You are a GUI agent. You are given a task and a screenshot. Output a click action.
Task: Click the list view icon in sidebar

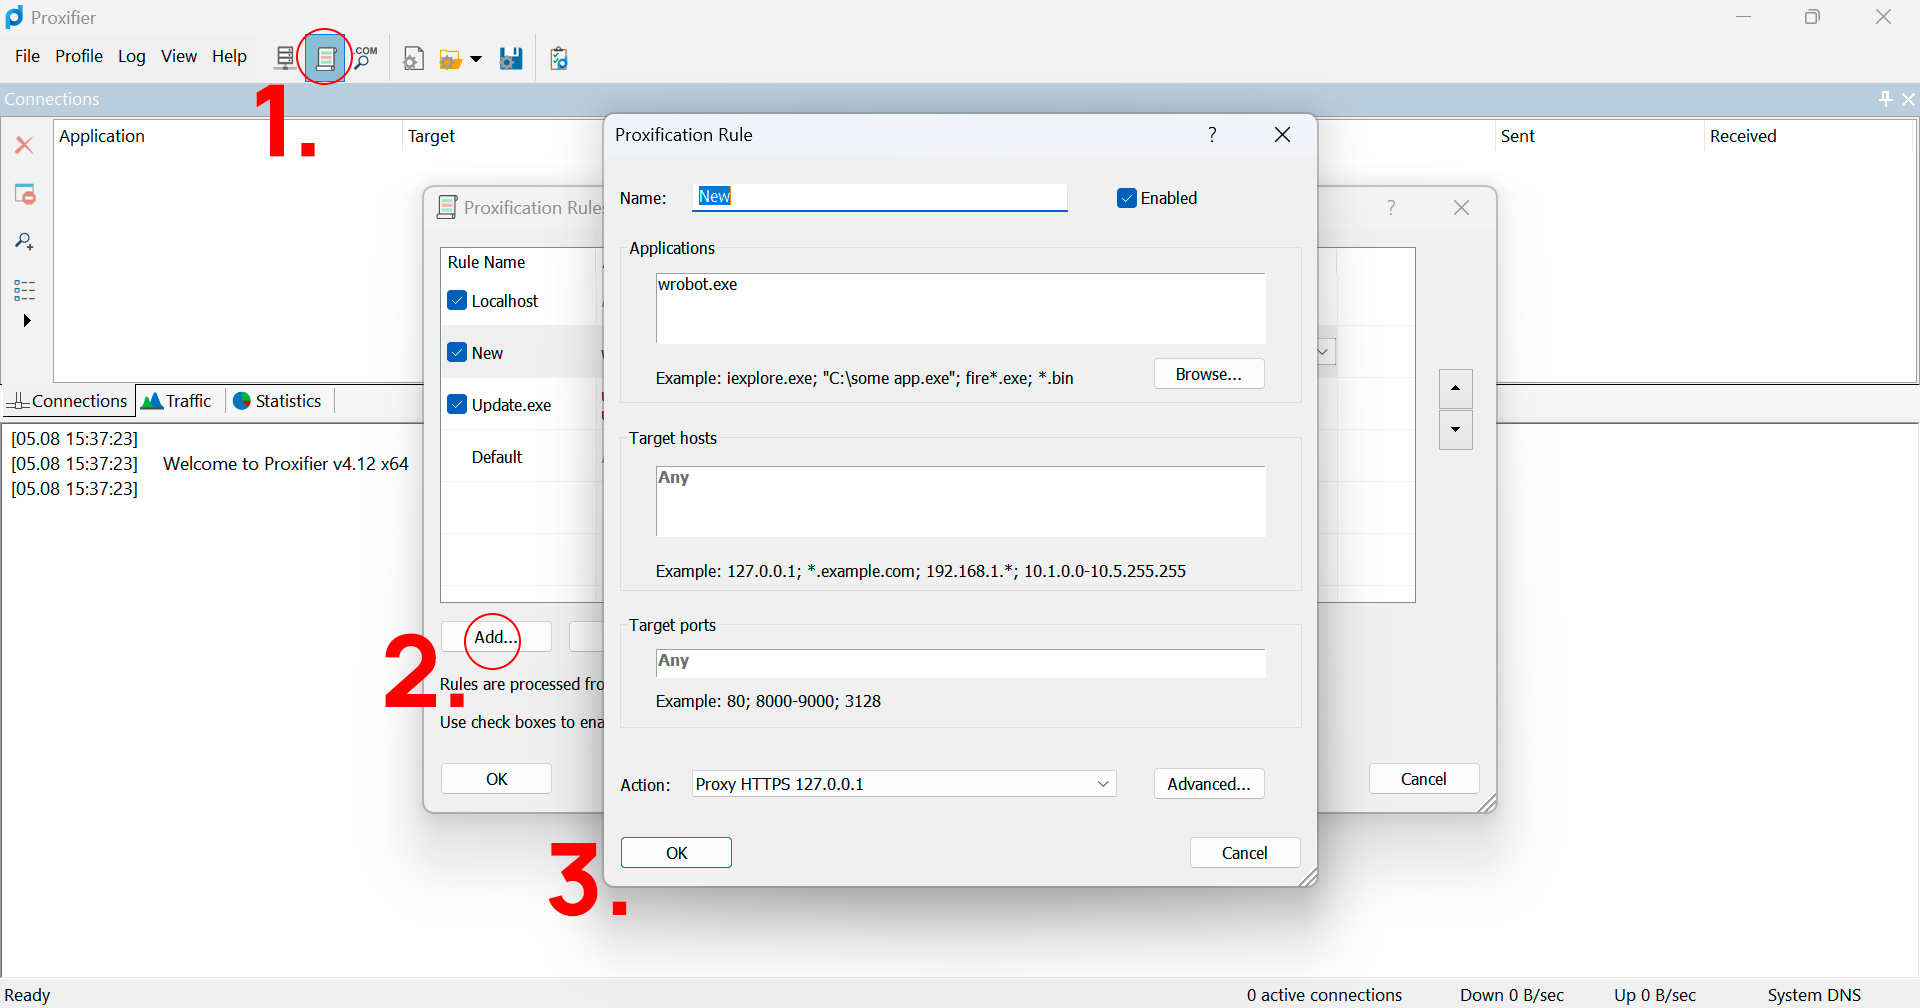point(25,290)
